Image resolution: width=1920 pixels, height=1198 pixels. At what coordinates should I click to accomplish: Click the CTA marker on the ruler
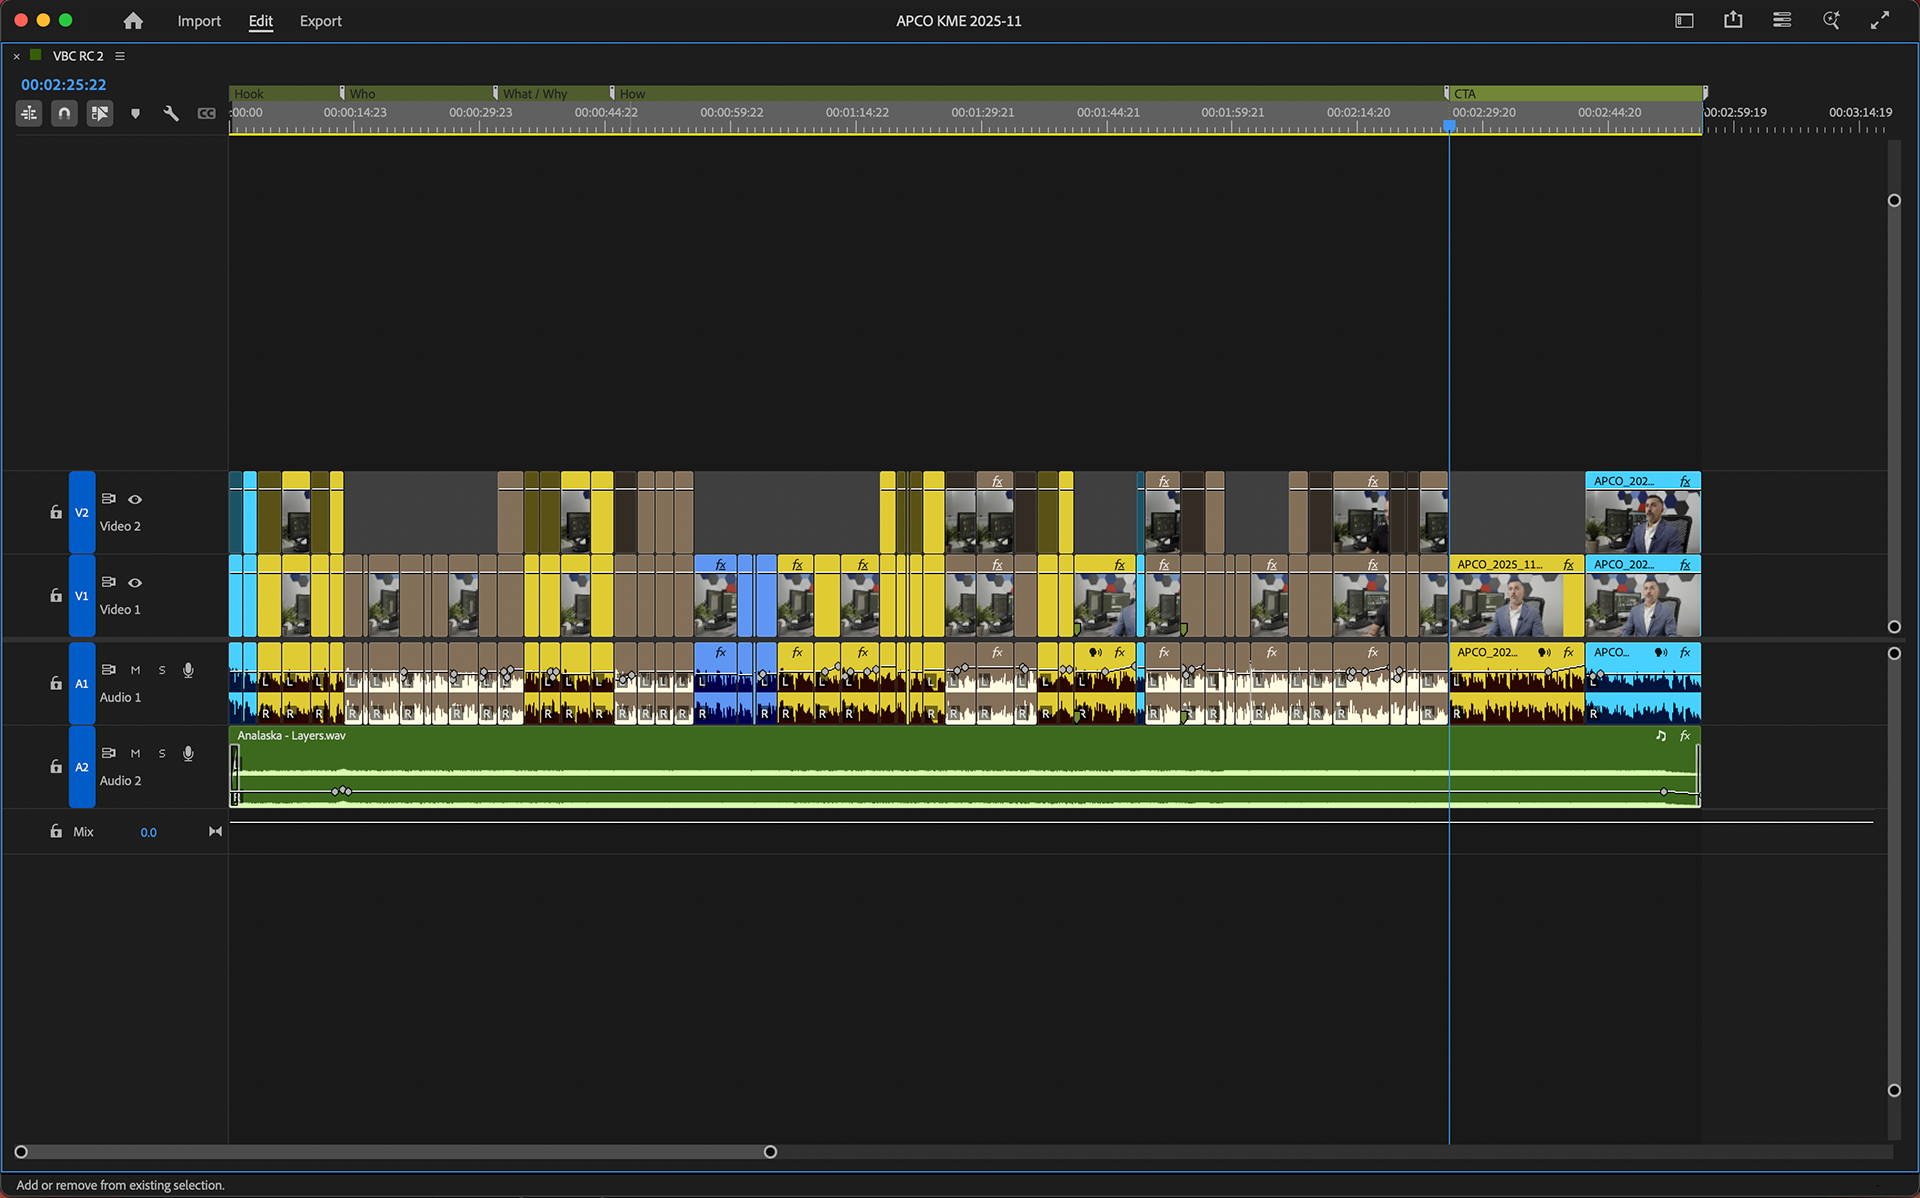[x=1463, y=94]
